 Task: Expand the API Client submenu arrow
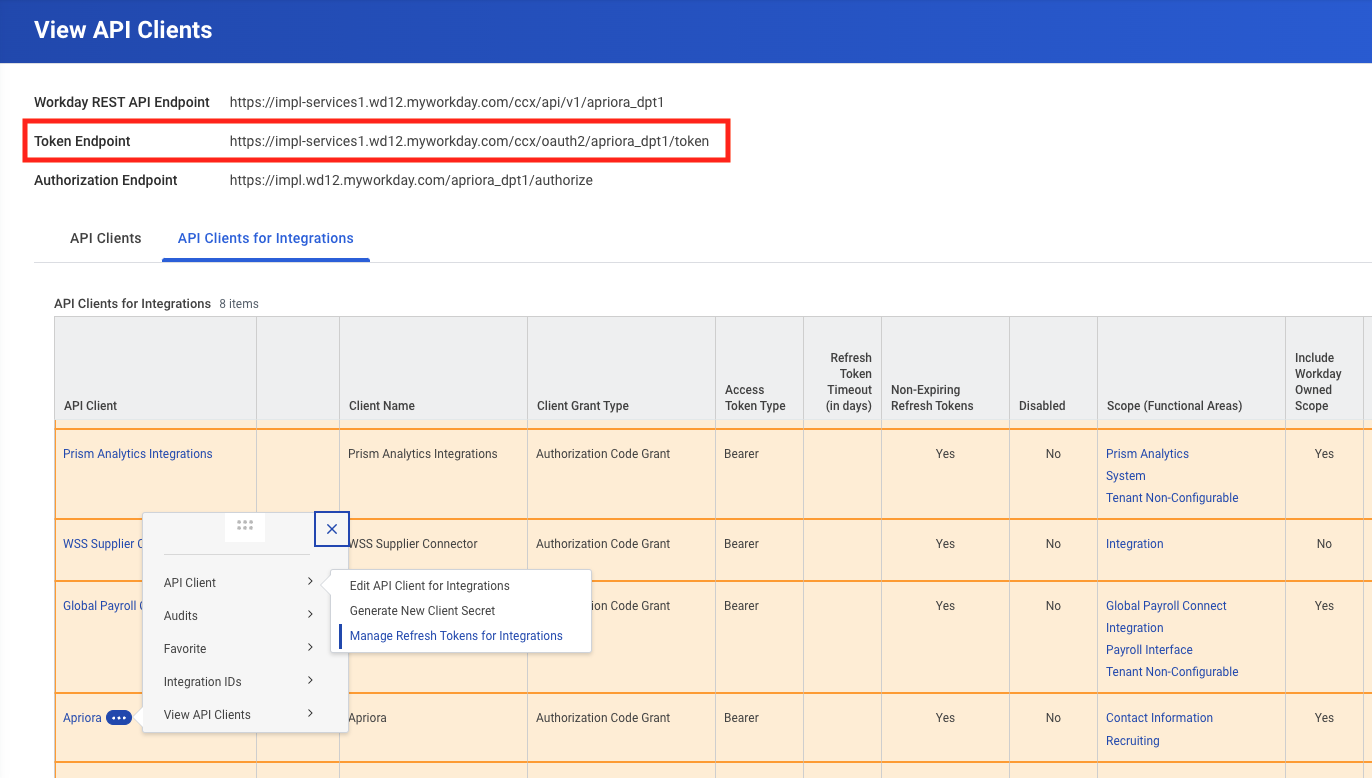[311, 582]
